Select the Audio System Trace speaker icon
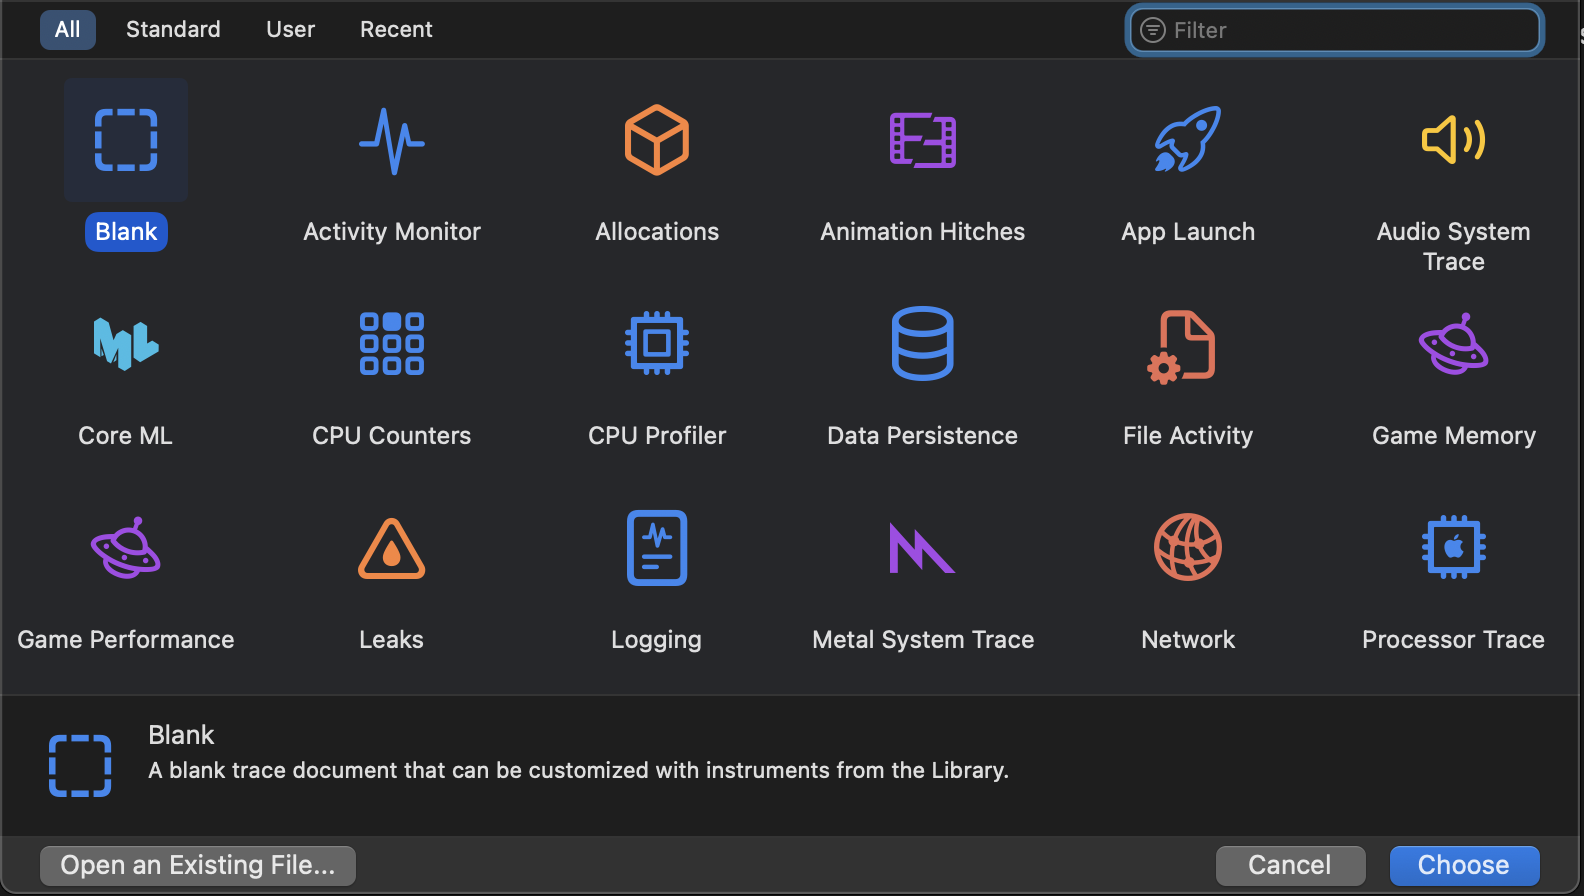Viewport: 1584px width, 896px height. [1453, 141]
